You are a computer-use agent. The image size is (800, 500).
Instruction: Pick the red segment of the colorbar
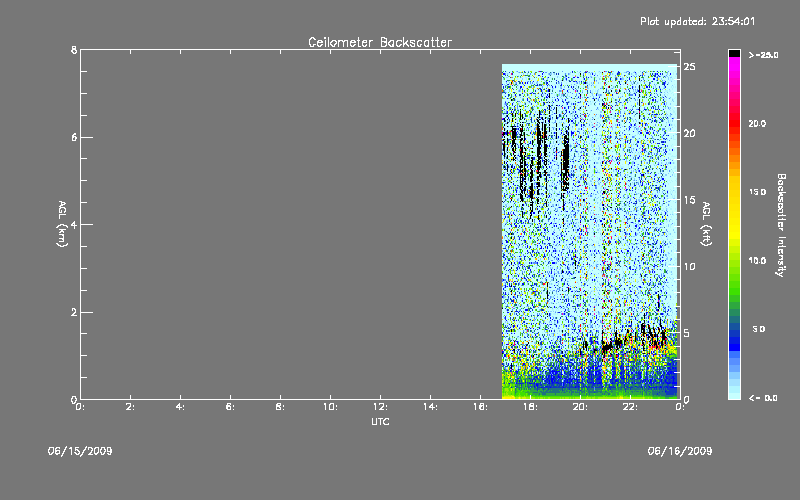[734, 121]
